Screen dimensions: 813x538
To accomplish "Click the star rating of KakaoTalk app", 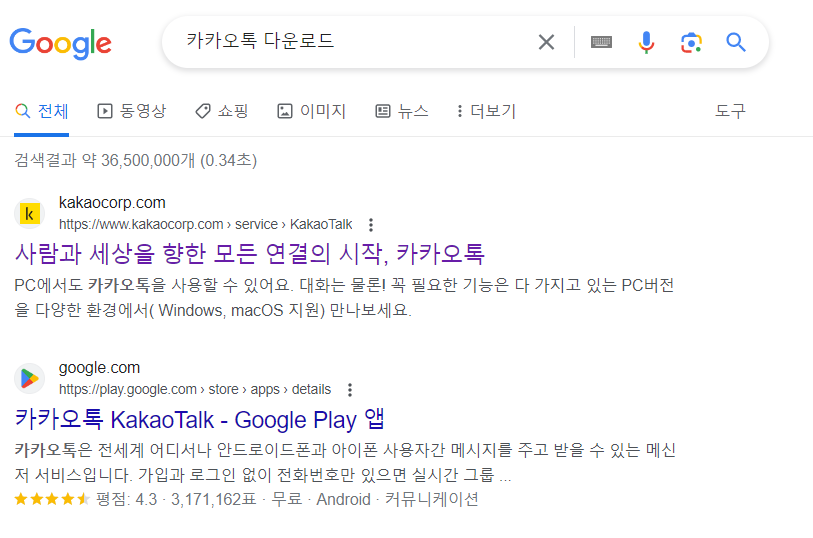I will [x=52, y=499].
